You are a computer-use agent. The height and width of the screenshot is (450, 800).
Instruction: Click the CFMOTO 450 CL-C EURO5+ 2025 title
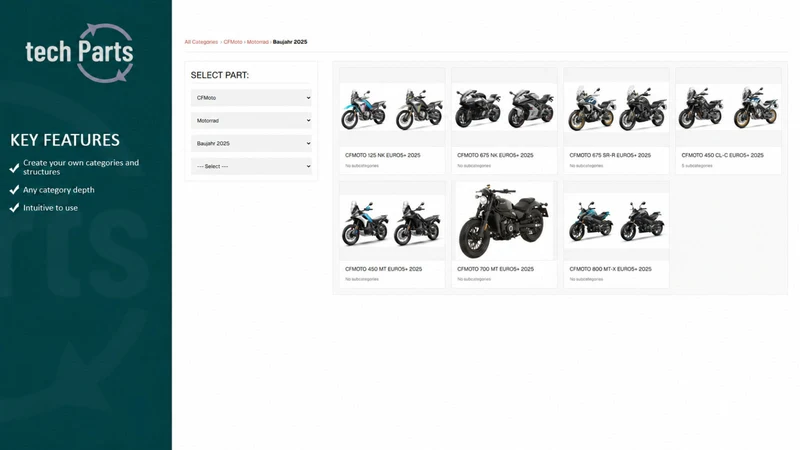click(722, 155)
